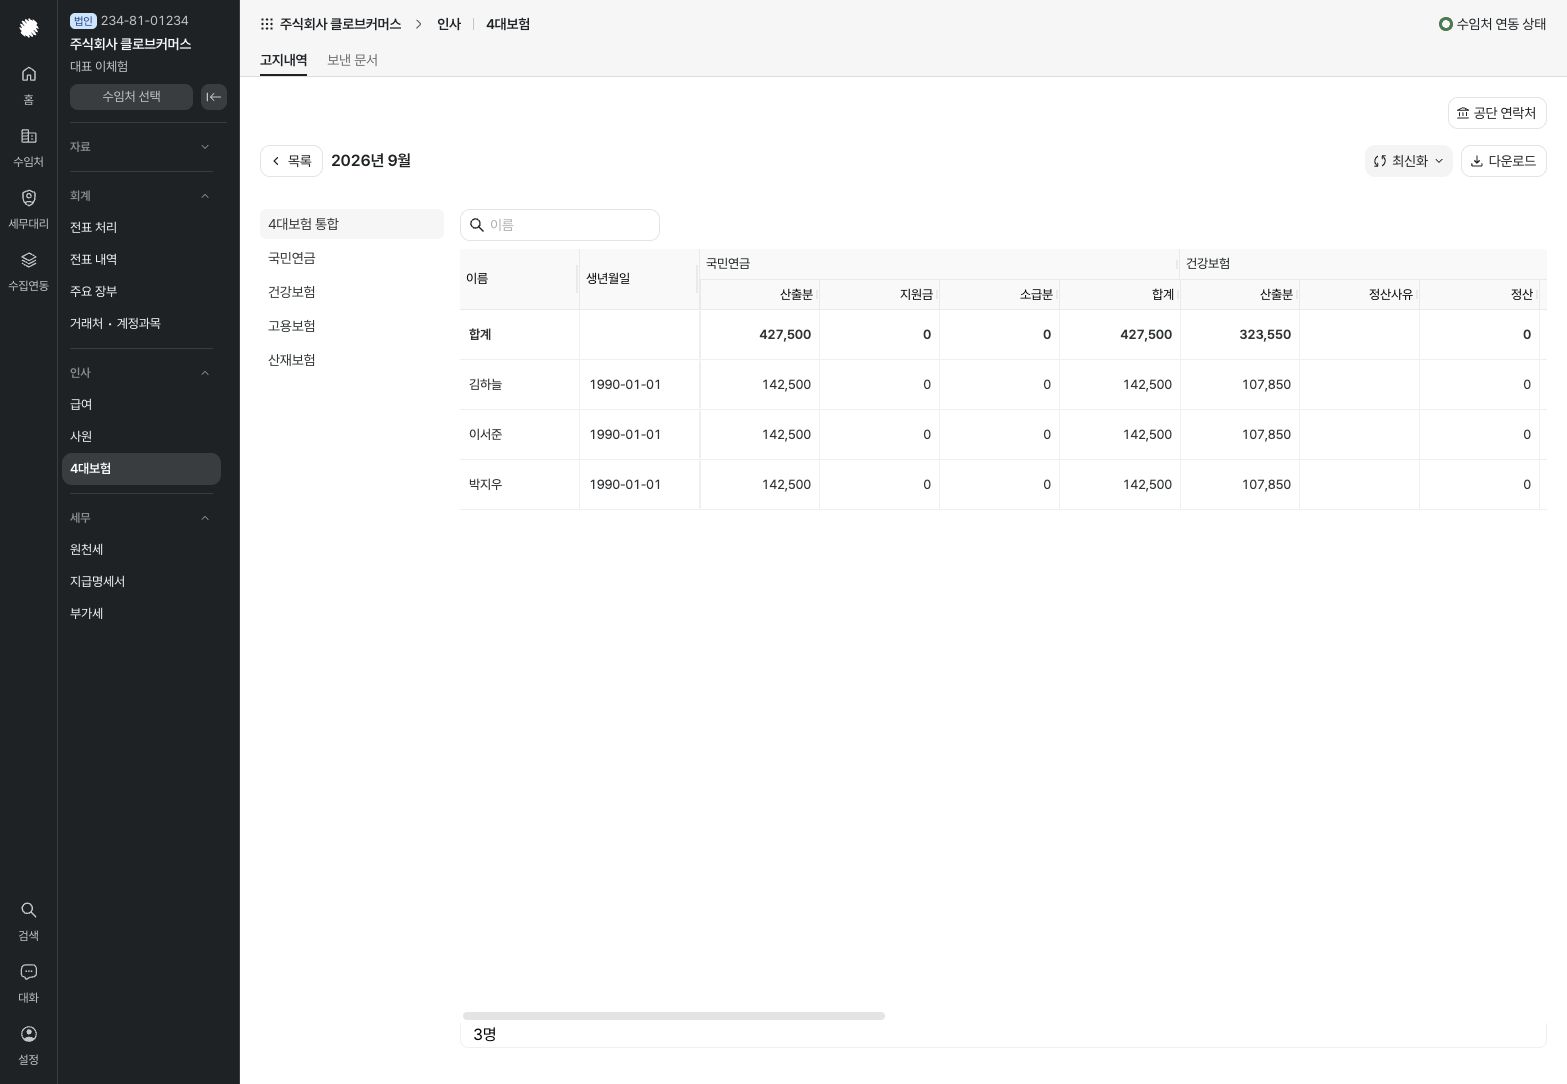Viewport: 1567px width, 1084px height.
Task: Collapse the 회계 section
Action: (141, 196)
